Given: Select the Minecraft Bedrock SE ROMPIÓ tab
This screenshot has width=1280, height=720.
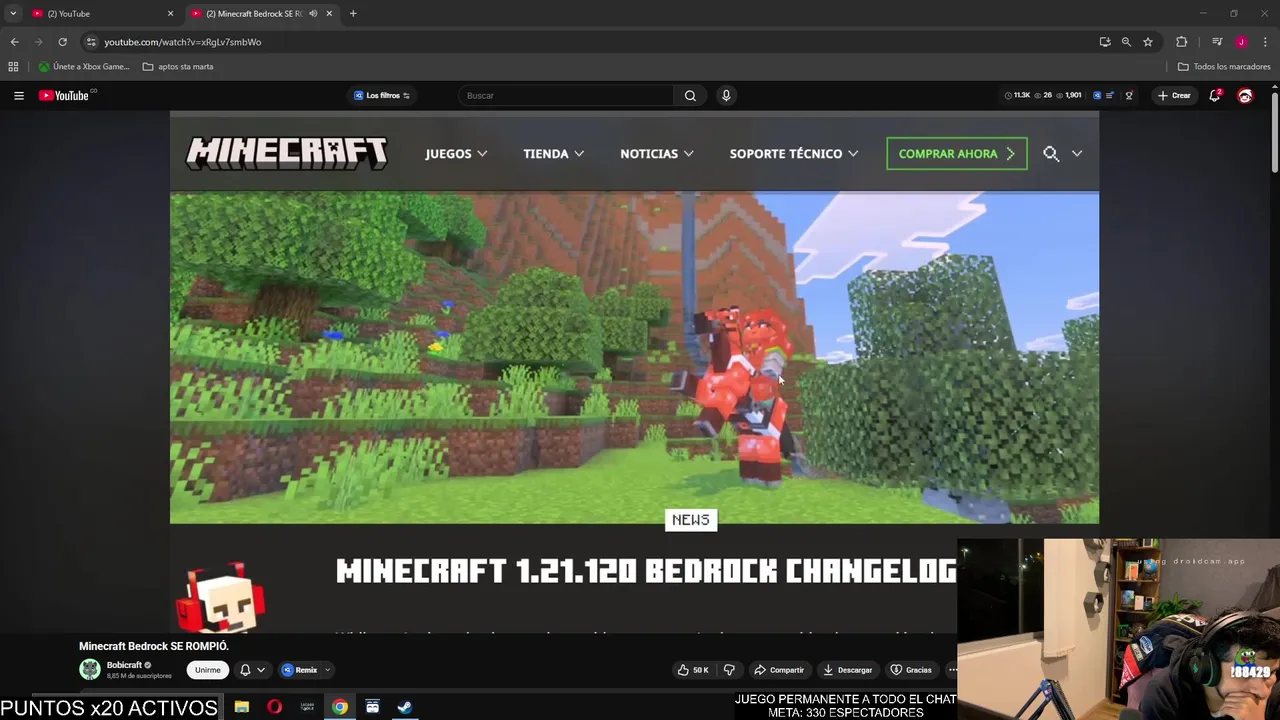Looking at the screenshot, I should click(x=255, y=14).
